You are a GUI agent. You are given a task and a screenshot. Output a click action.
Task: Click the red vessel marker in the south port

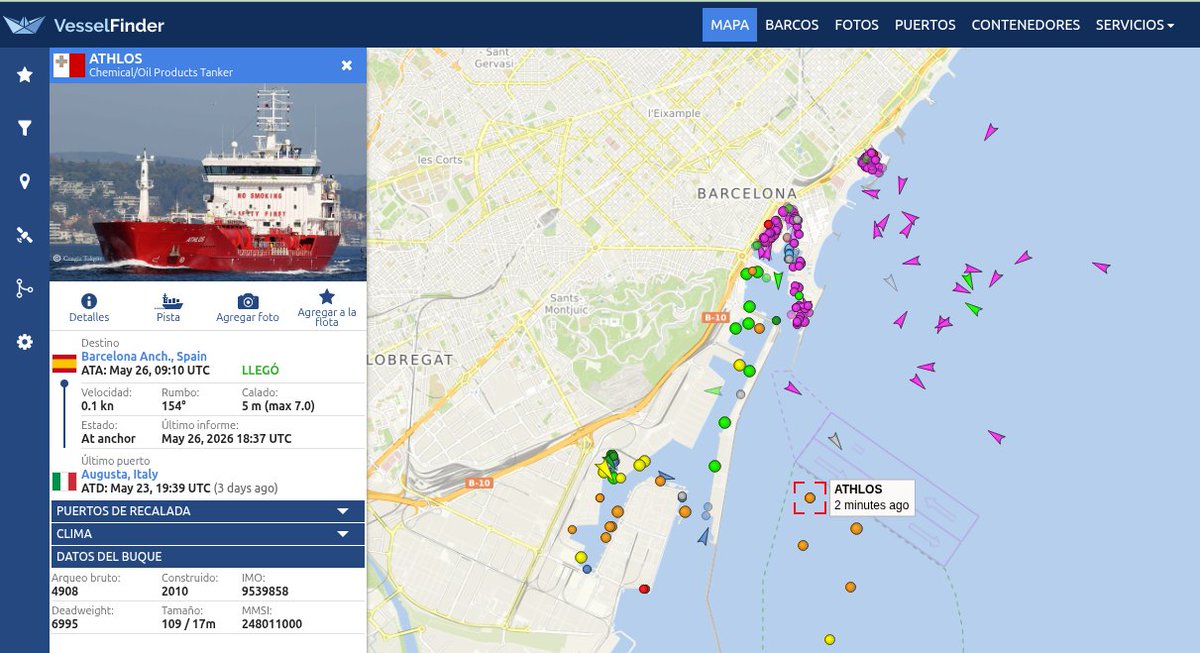click(x=644, y=589)
